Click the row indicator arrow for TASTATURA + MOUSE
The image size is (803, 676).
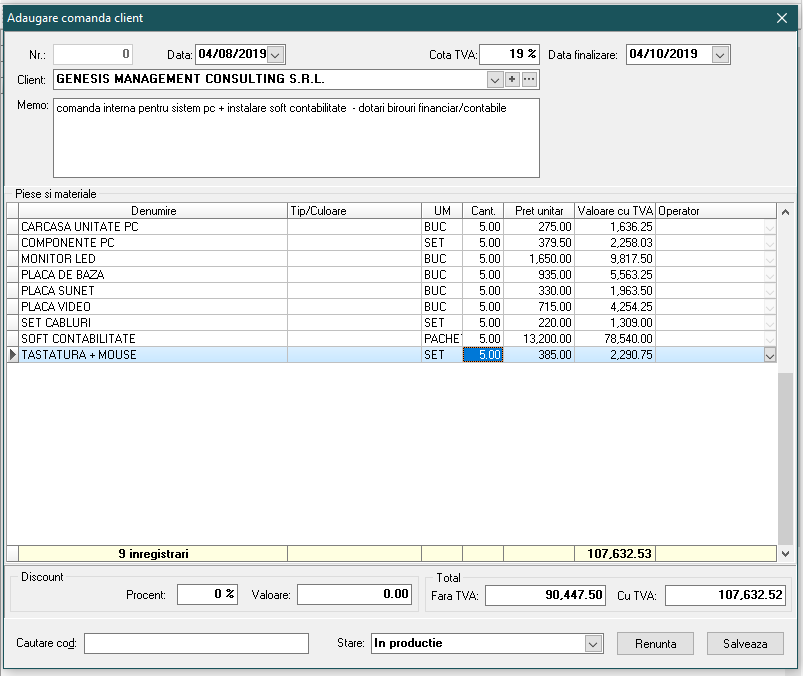tap(12, 355)
